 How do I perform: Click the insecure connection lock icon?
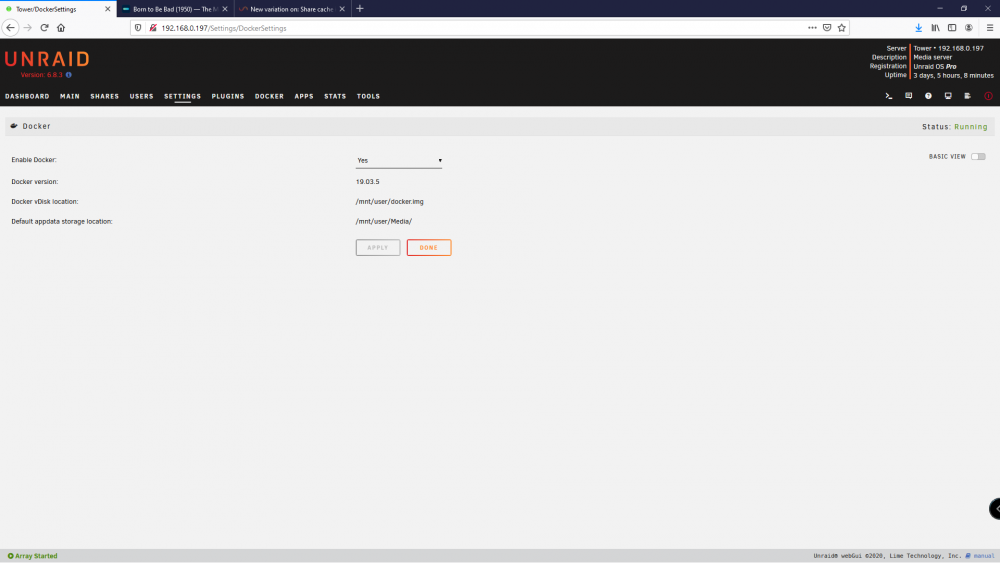153,28
